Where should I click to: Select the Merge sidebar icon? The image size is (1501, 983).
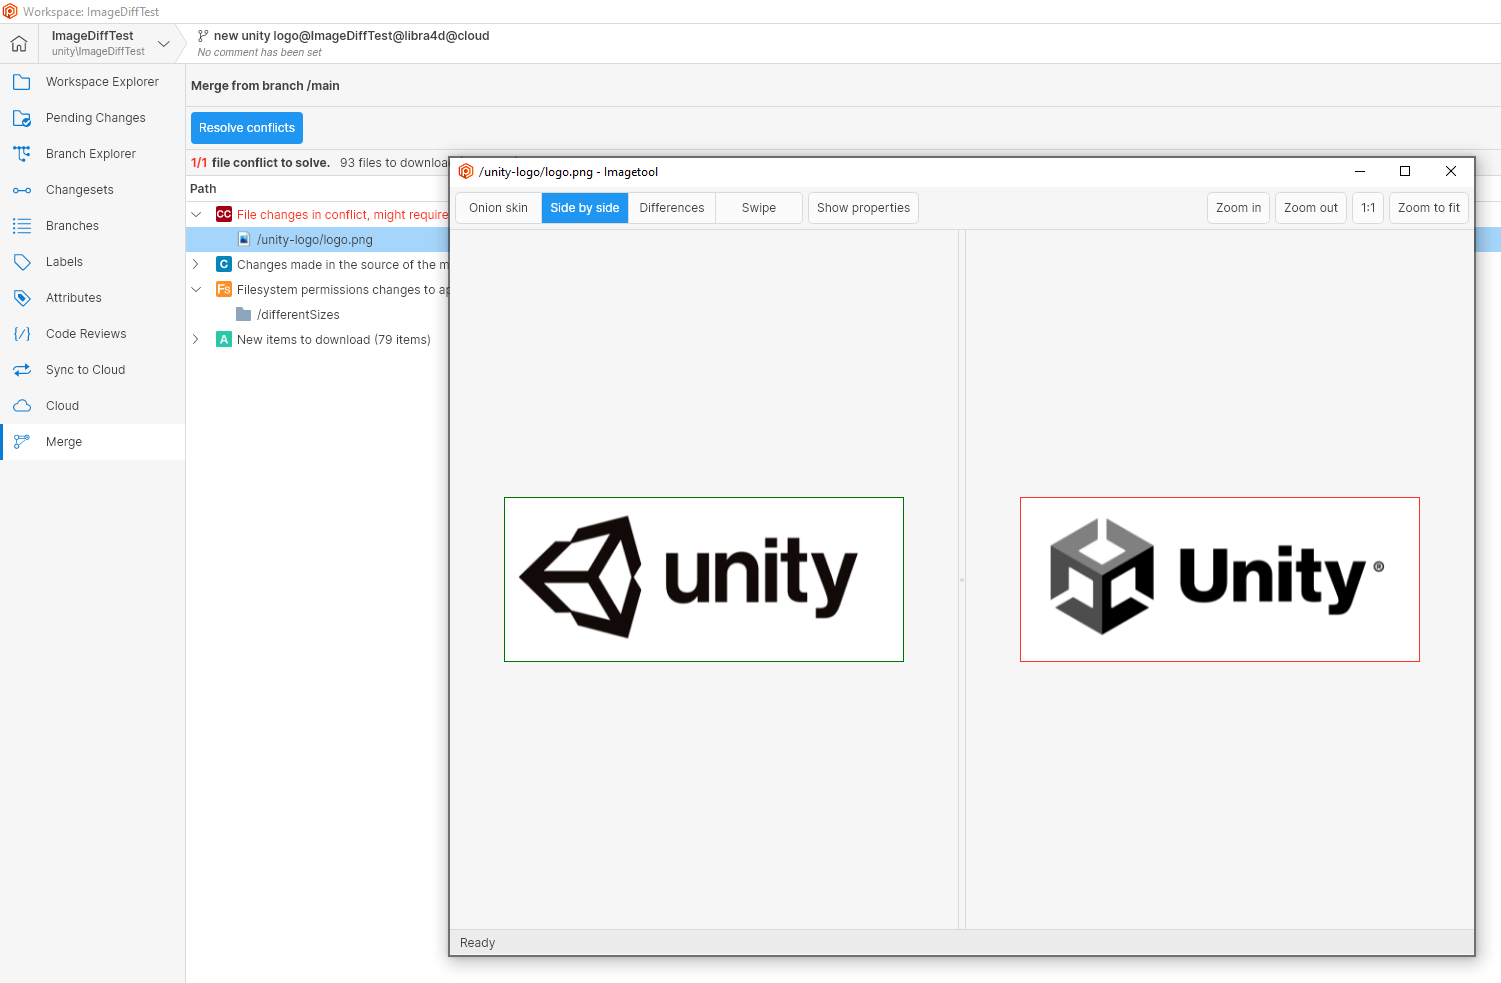click(x=22, y=441)
